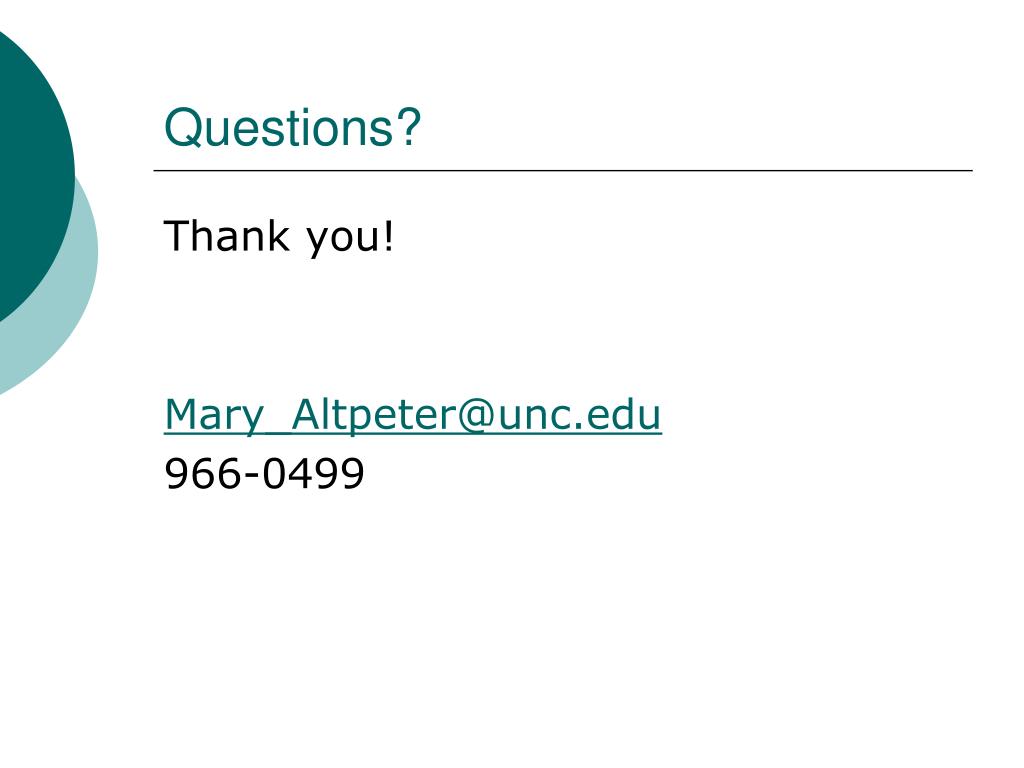Click the digits "966" of the phone number
Screen dimensions: 1024x768
tap(202, 473)
